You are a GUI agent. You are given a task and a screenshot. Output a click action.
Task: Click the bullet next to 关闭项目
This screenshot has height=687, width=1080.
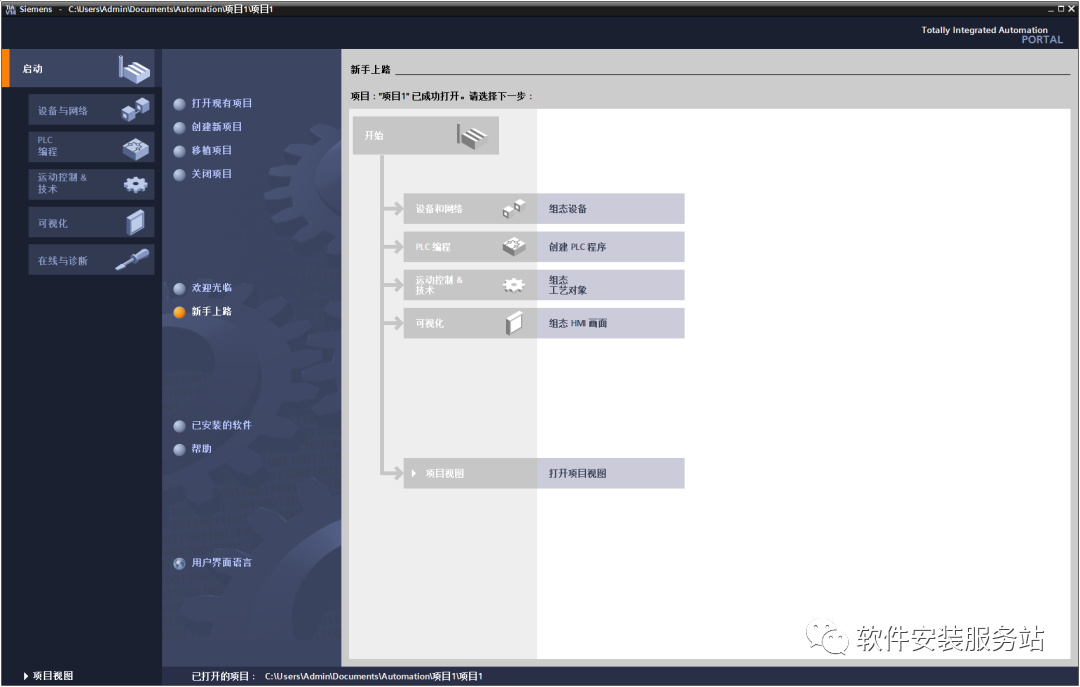click(x=179, y=174)
